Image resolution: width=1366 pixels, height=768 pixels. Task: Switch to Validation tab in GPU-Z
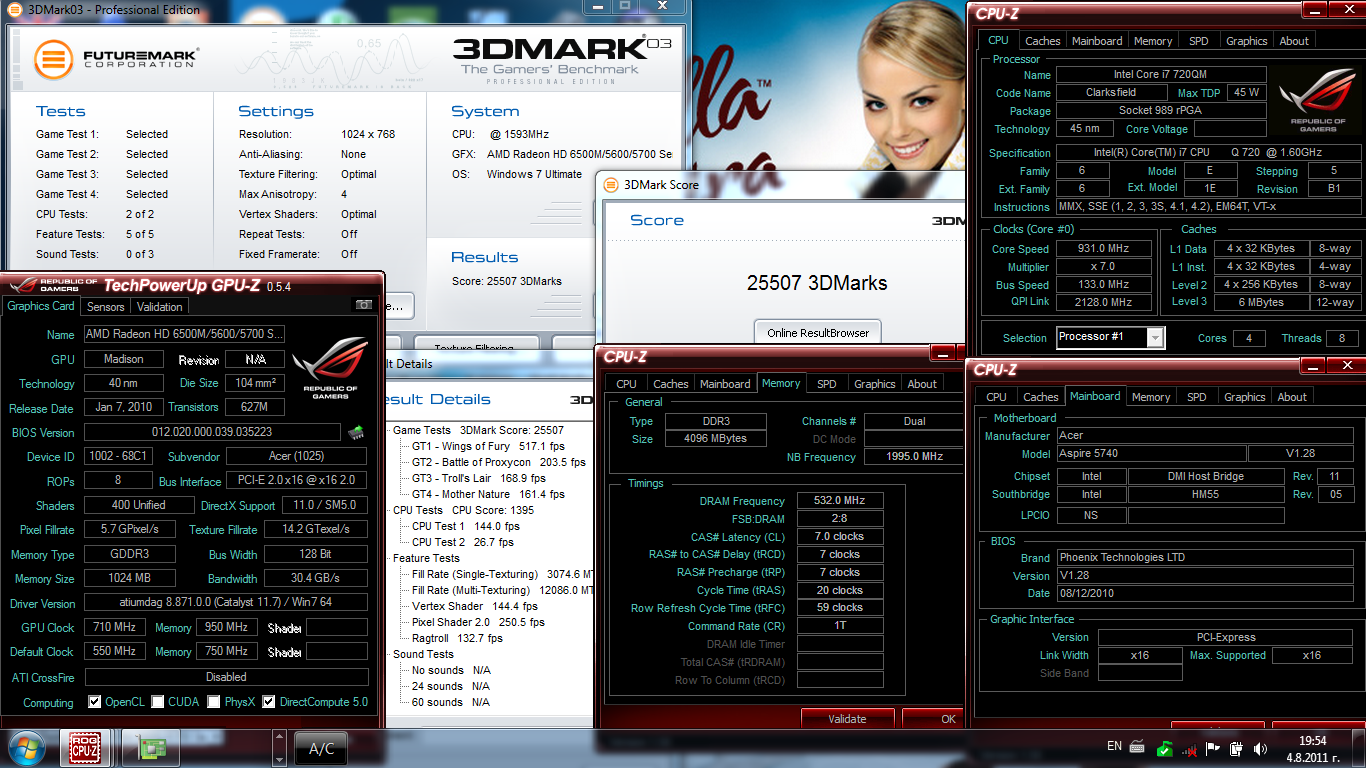point(160,307)
